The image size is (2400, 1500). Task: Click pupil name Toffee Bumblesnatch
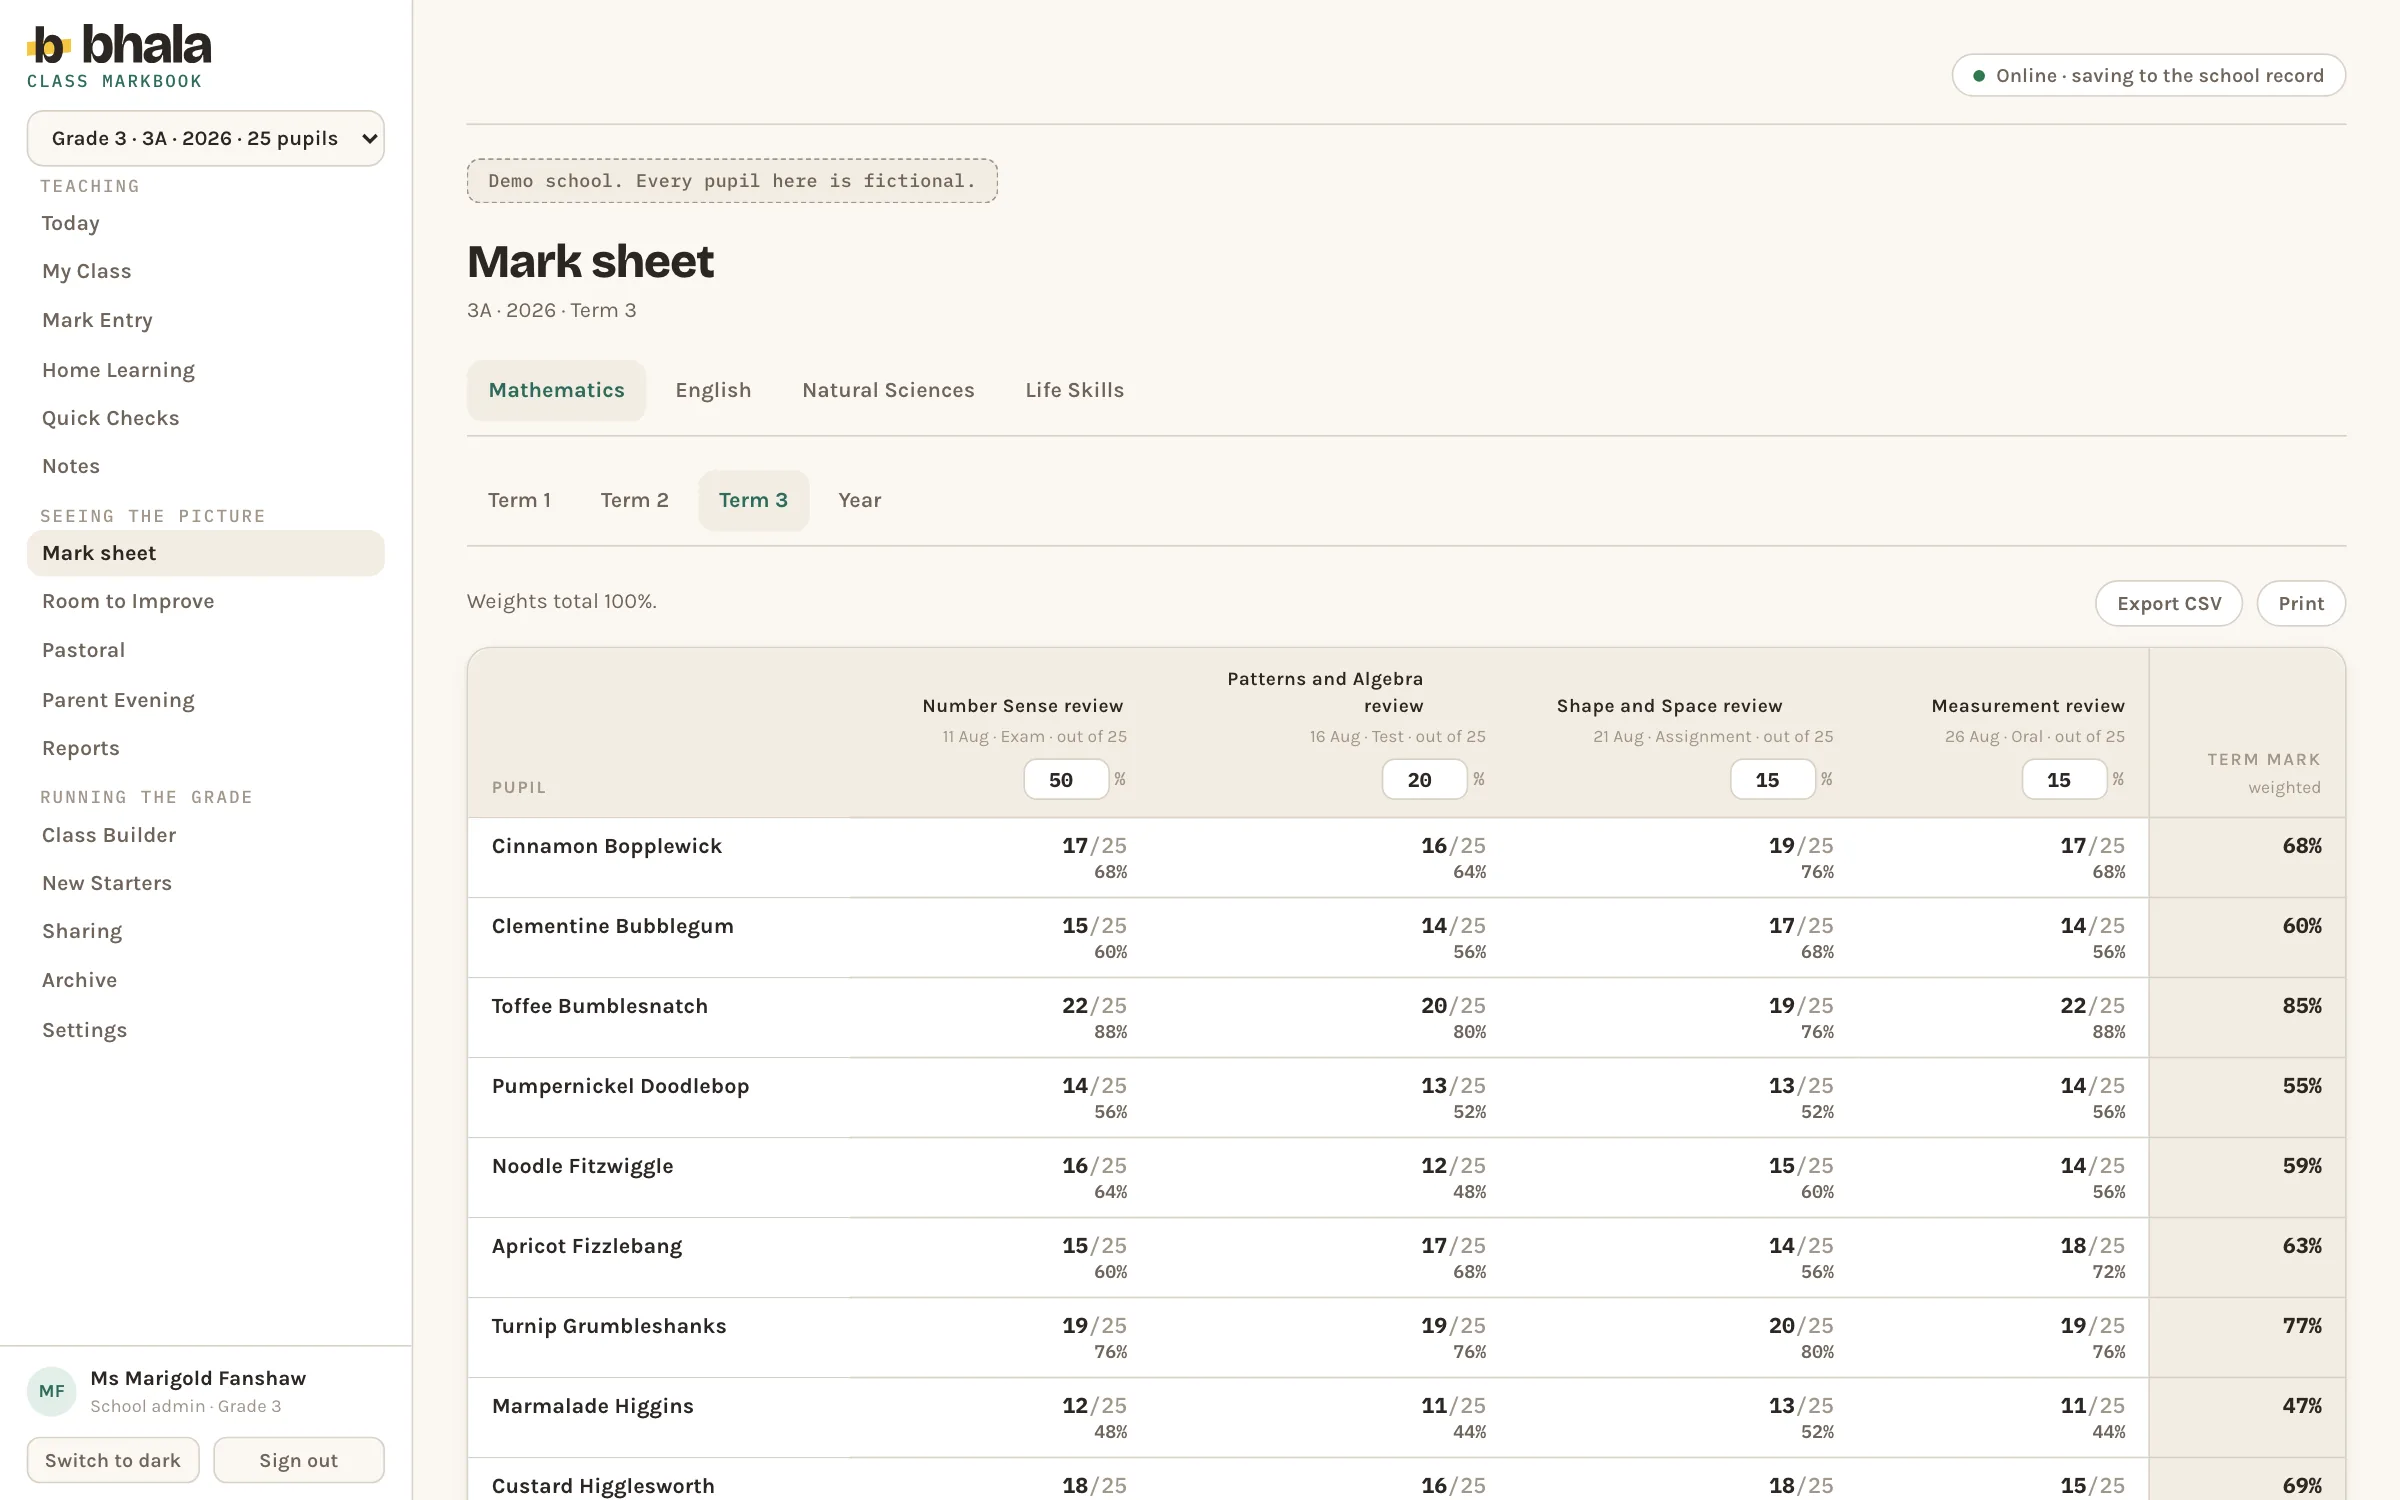pos(599,1006)
